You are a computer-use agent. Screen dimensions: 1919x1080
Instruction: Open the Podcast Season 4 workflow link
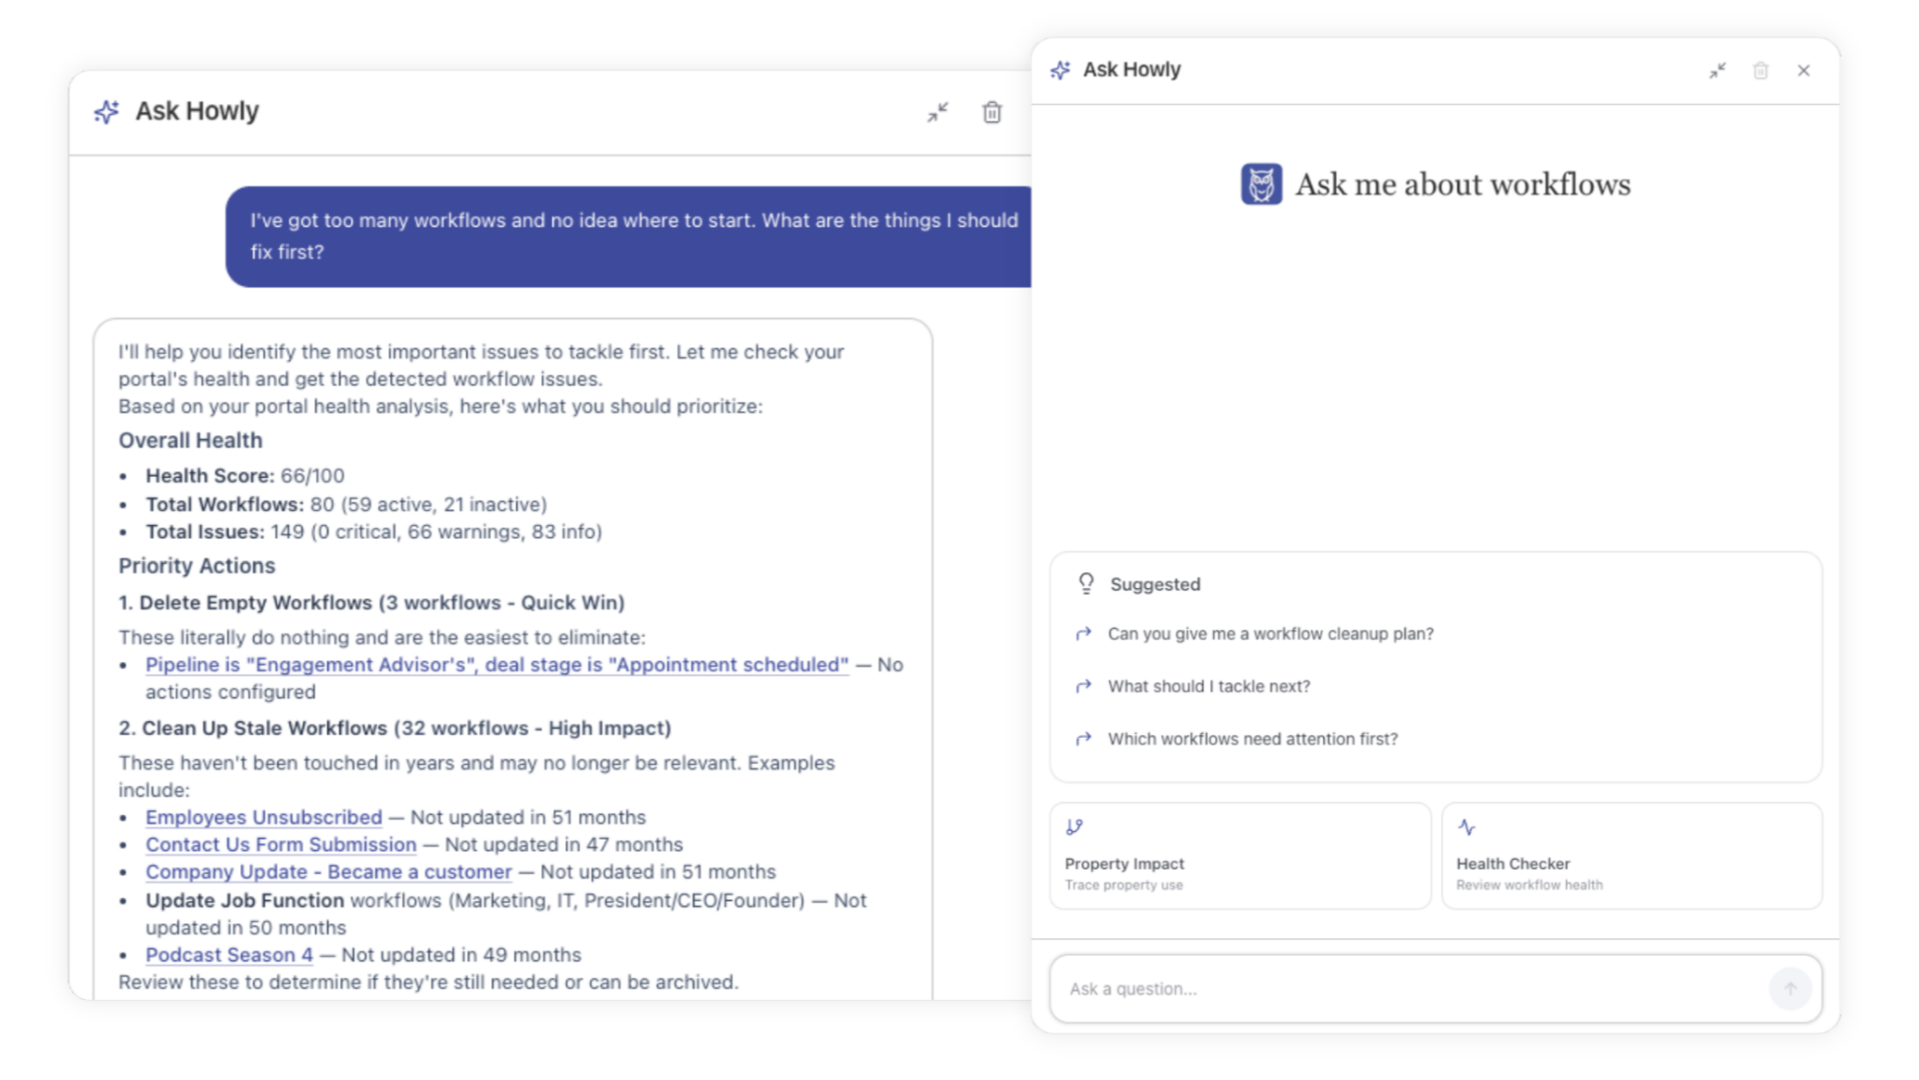tap(229, 955)
